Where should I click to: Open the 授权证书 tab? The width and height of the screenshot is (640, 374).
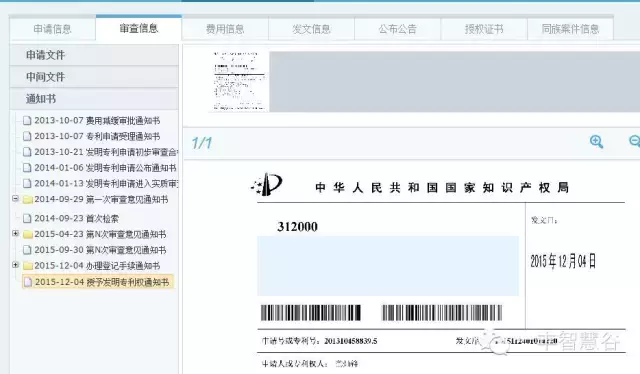click(x=484, y=29)
